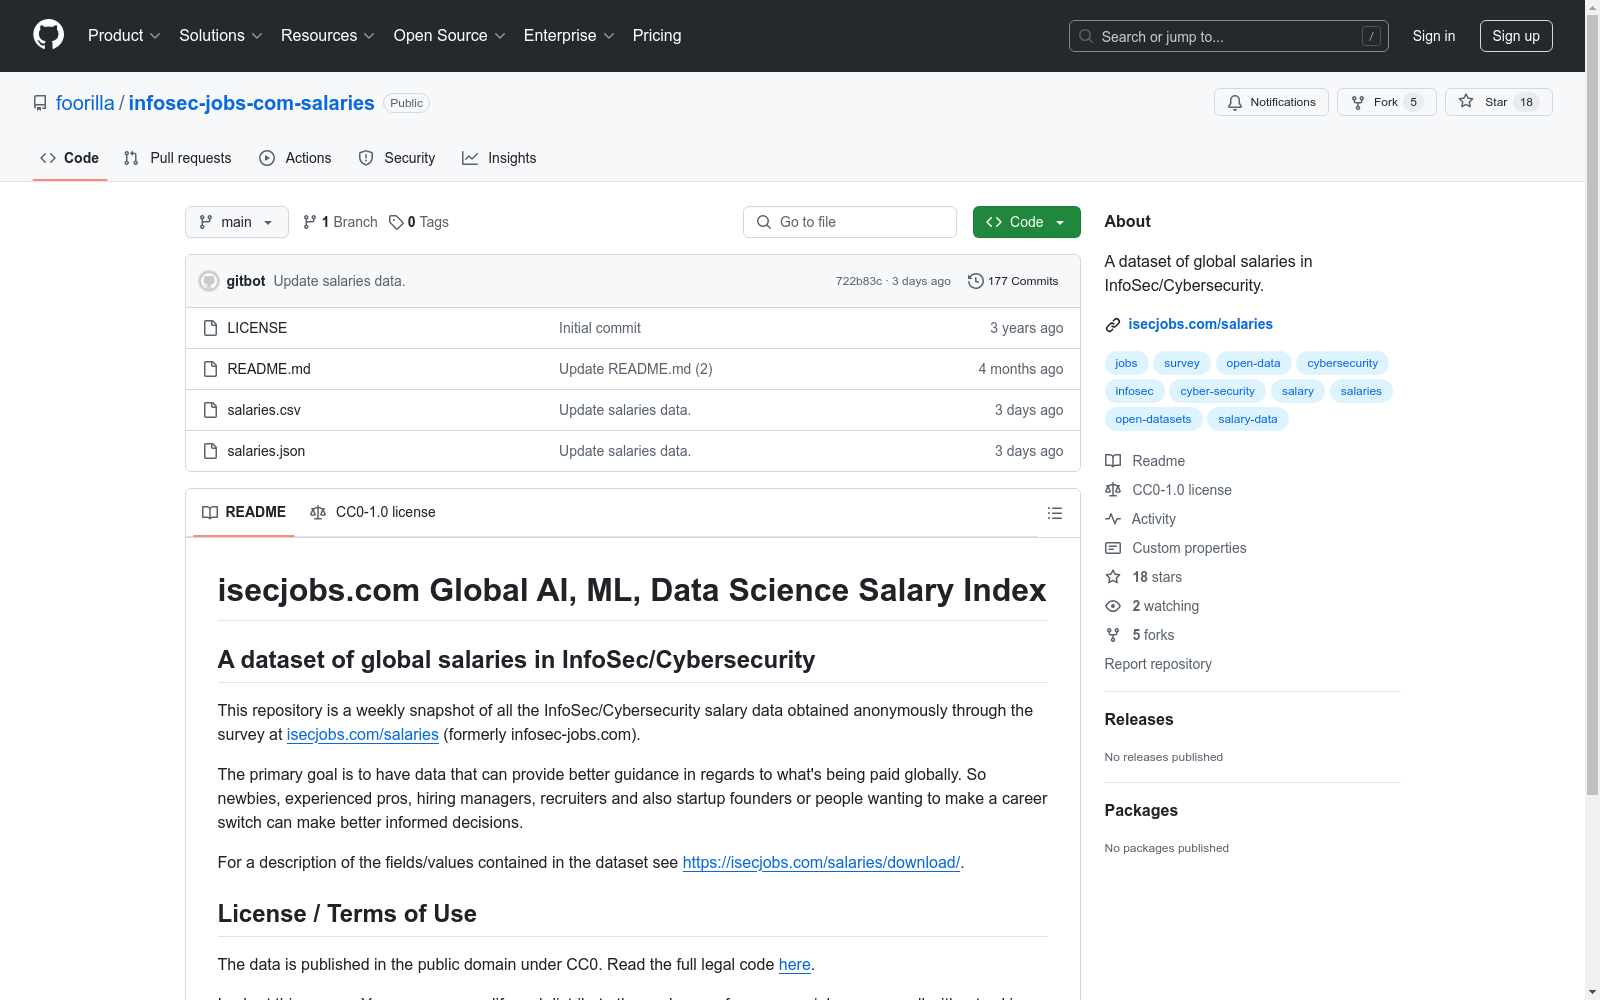The height and width of the screenshot is (1000, 1600).
Task: Open the isecjobs.com/salaries link in the README text
Action: coord(363,734)
